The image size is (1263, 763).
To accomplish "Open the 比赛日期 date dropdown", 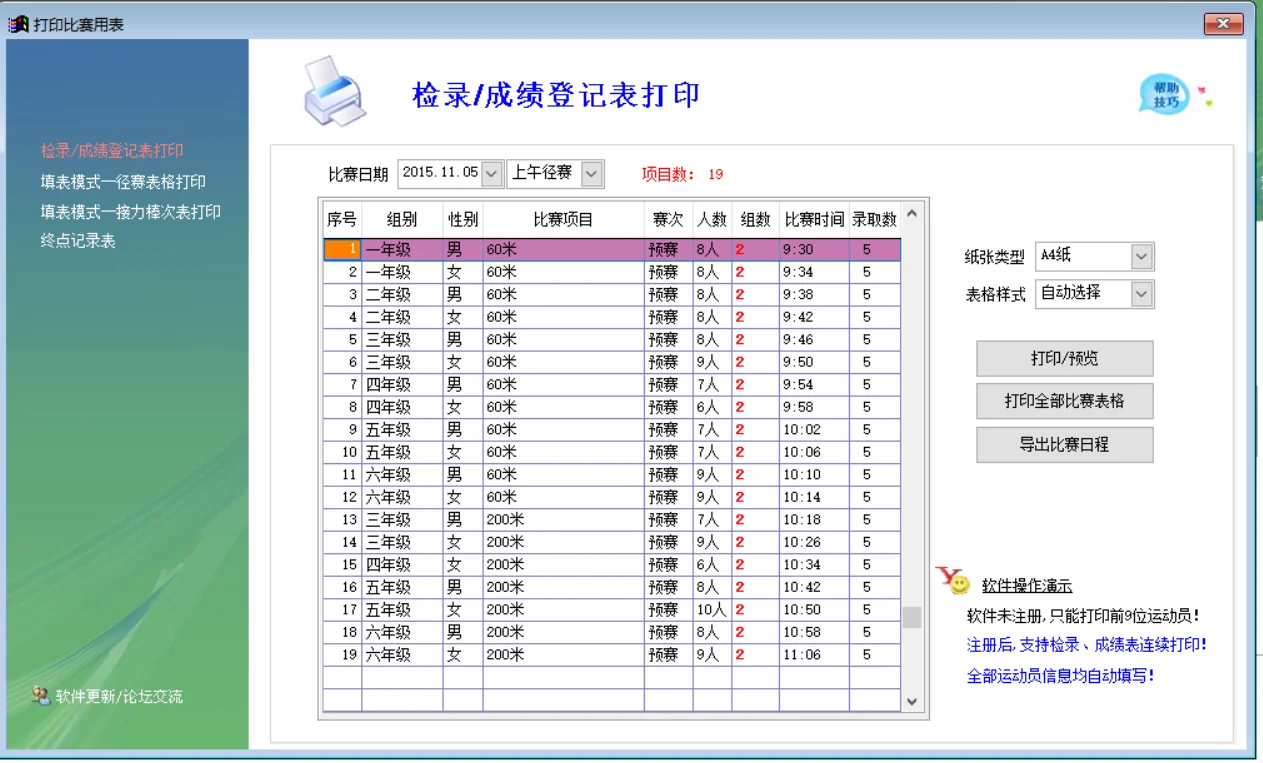I will [x=489, y=171].
